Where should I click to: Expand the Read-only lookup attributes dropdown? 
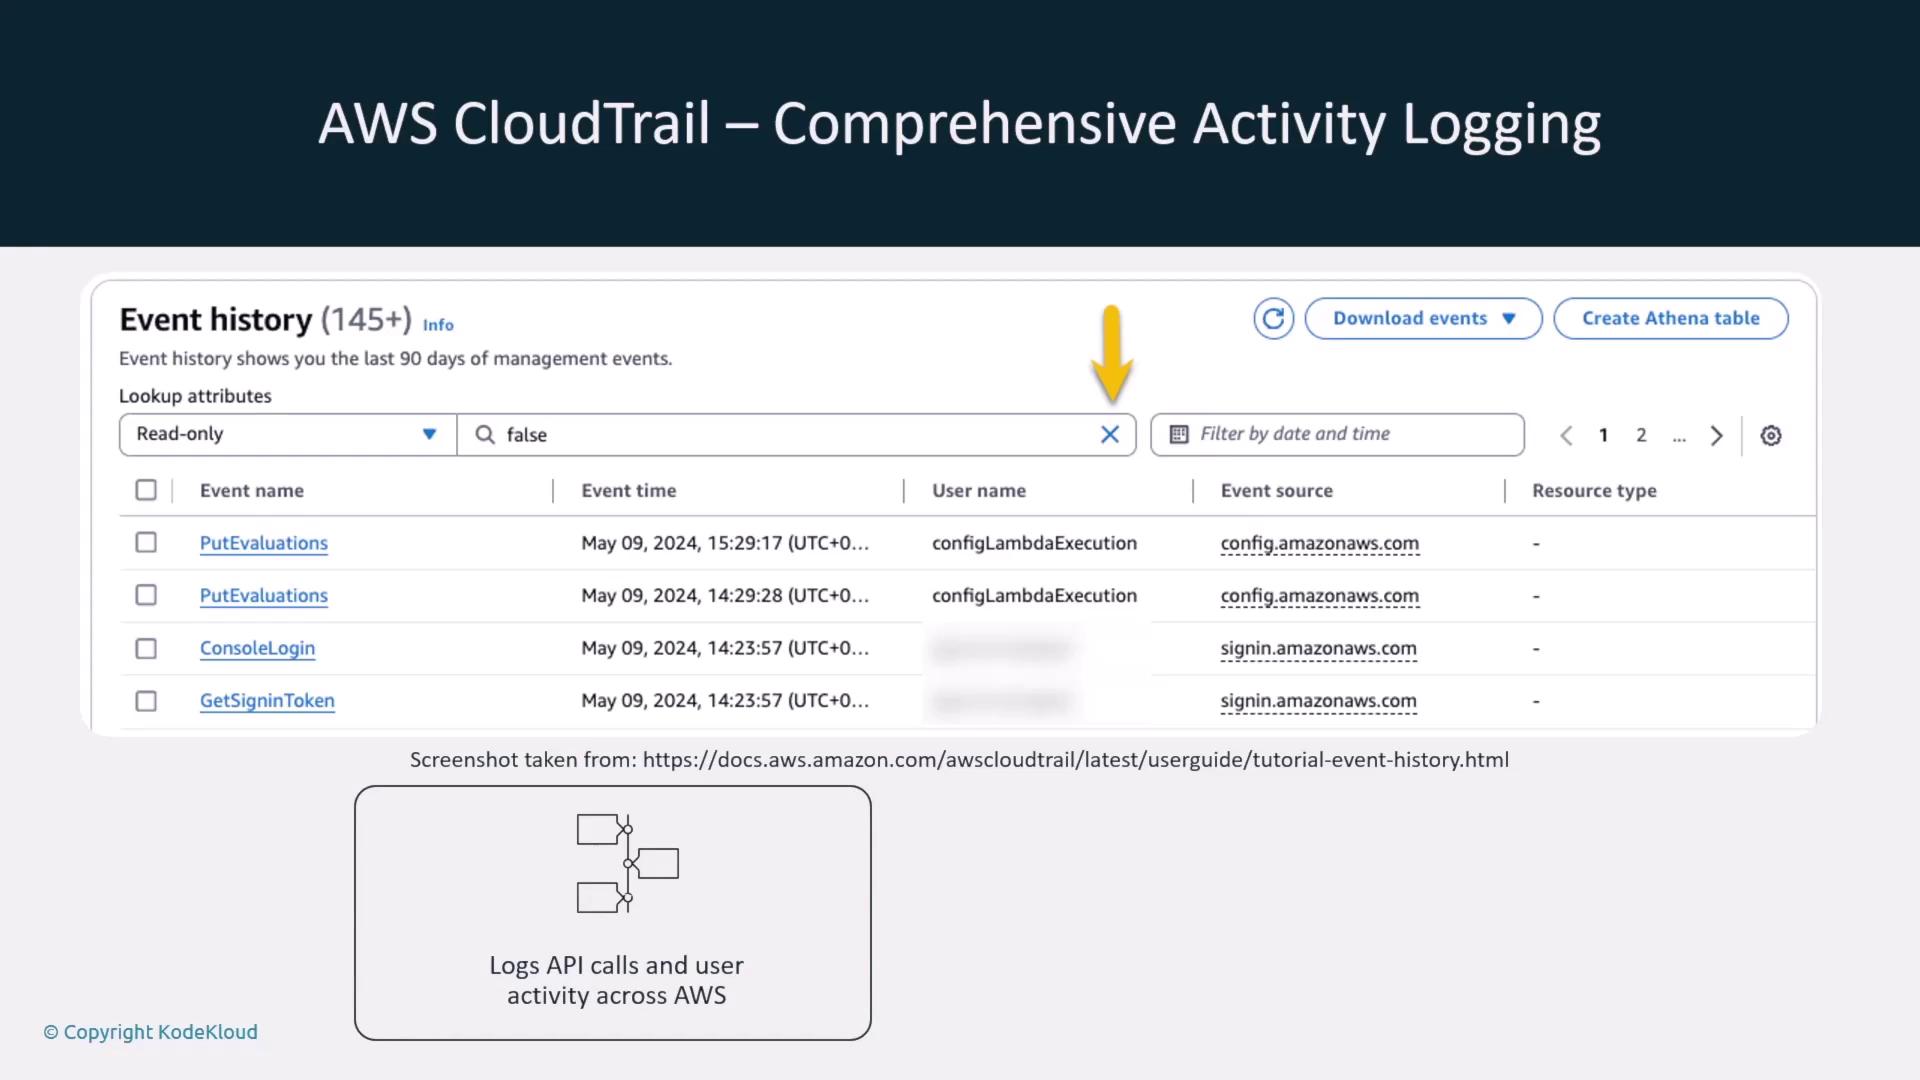pyautogui.click(x=288, y=435)
